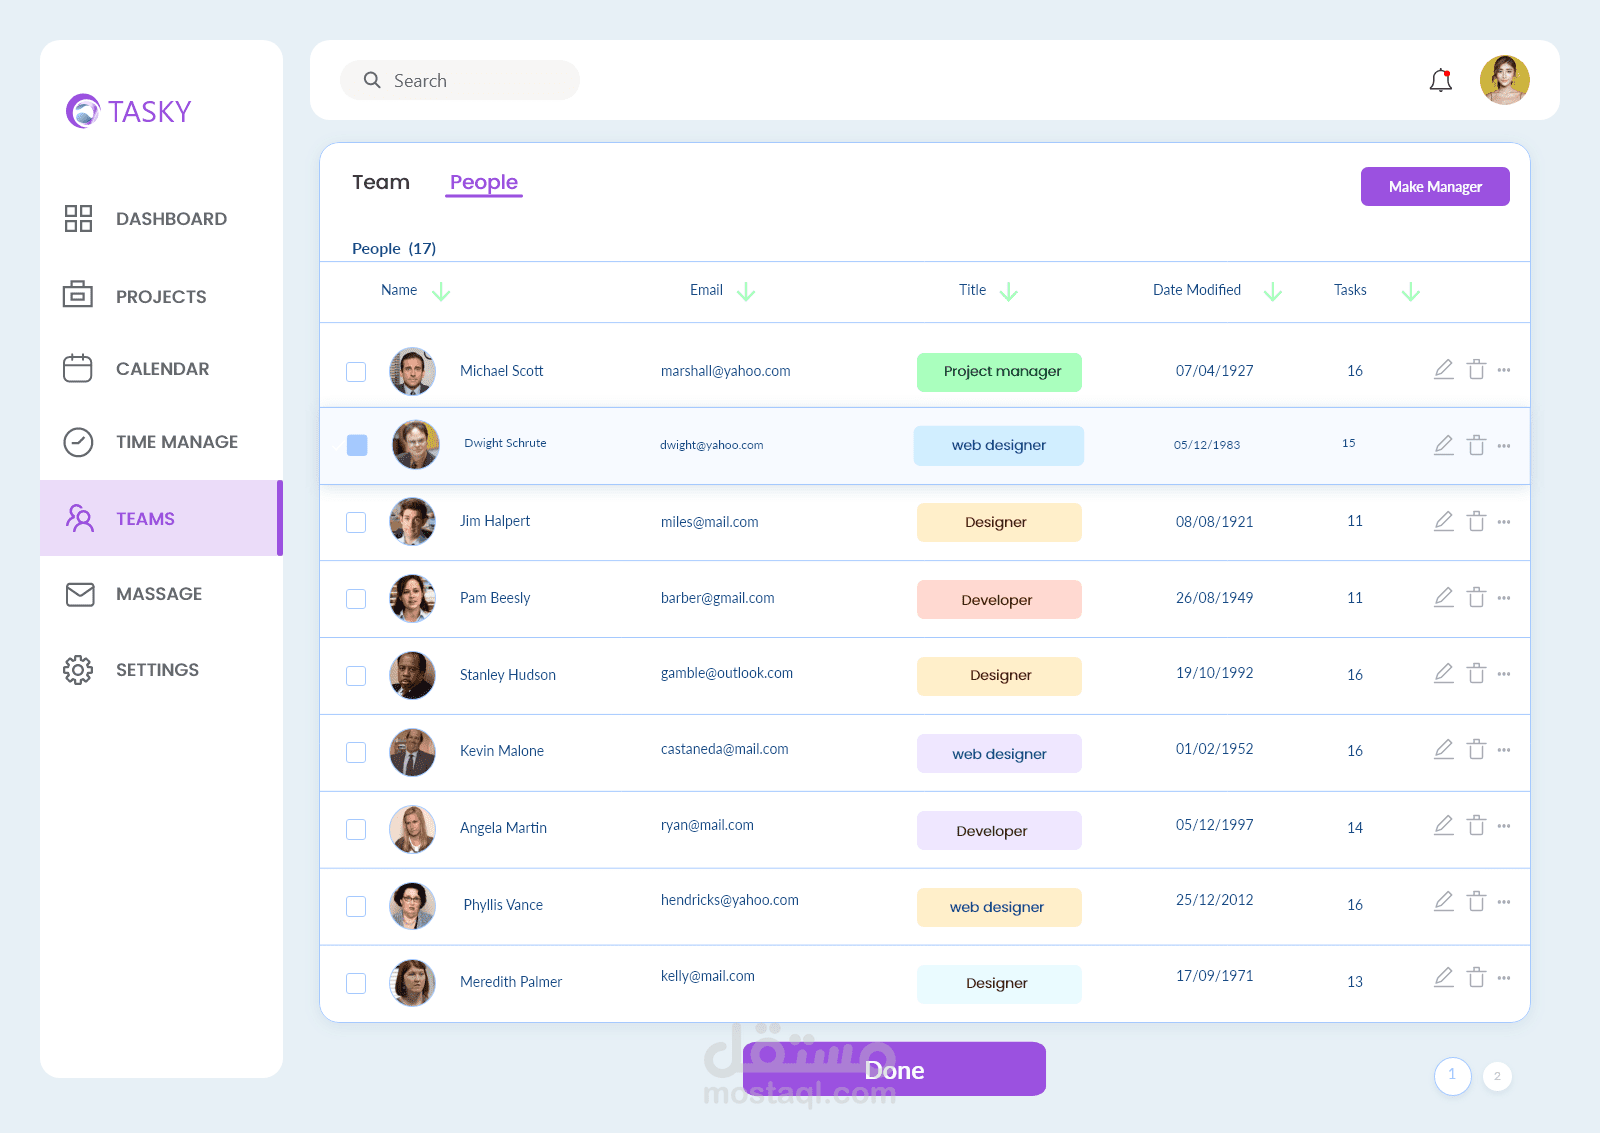This screenshot has width=1600, height=1133.
Task: Click the notification bell icon
Action: 1440,80
